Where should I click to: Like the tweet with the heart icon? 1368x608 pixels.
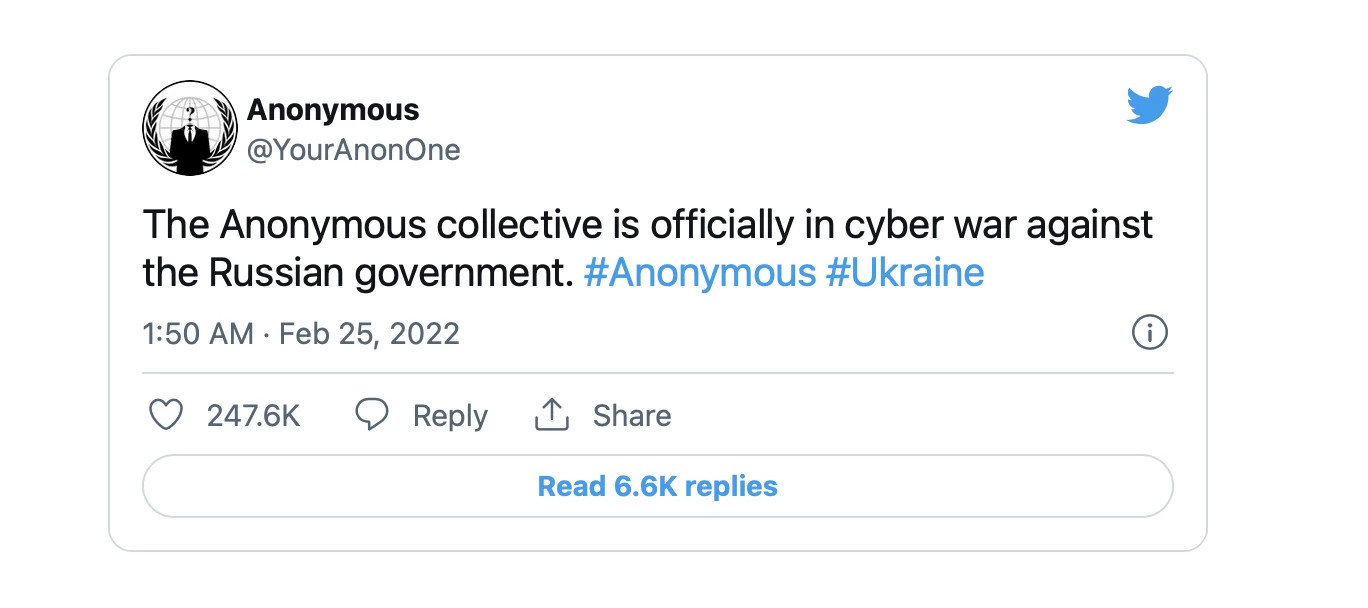166,415
